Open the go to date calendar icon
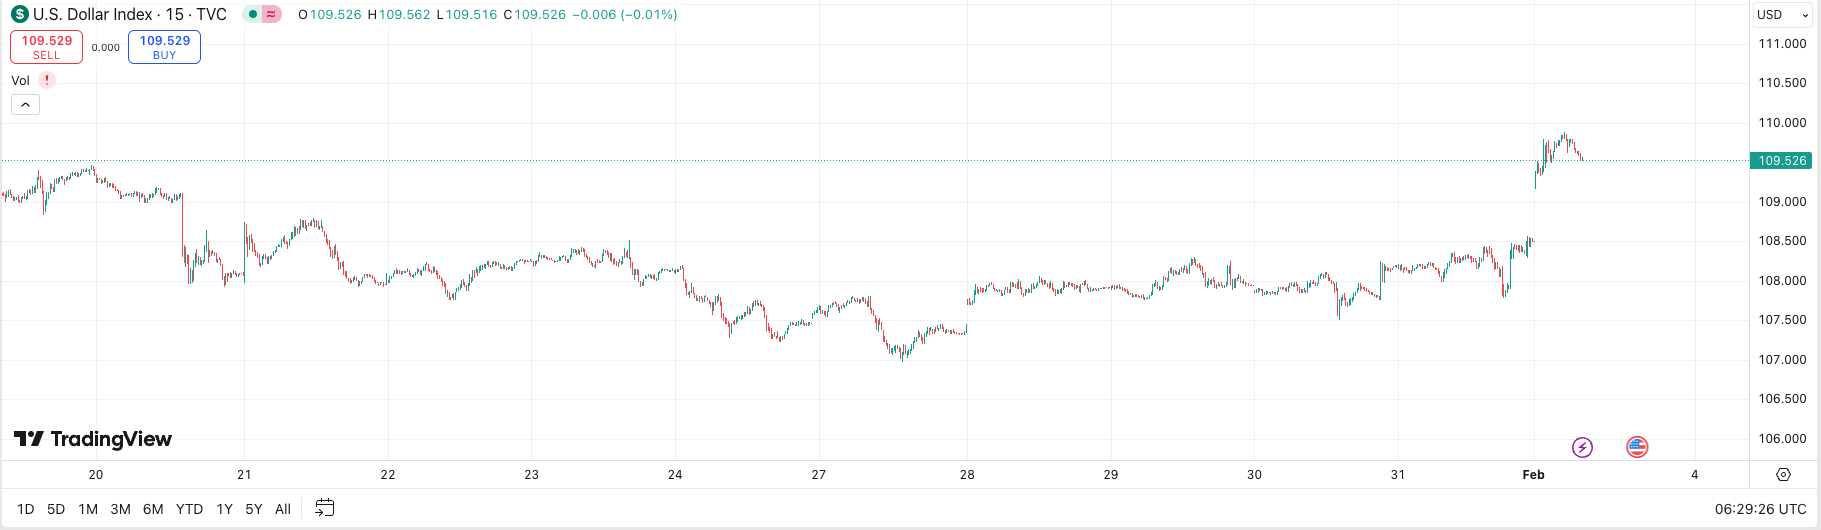1821x530 pixels. 324,508
